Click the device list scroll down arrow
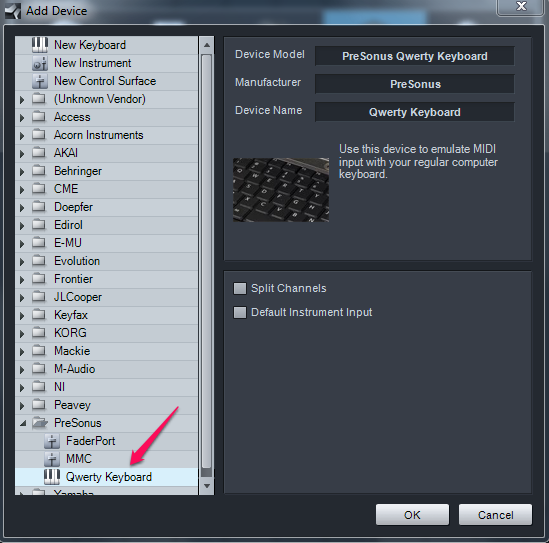 point(207,486)
